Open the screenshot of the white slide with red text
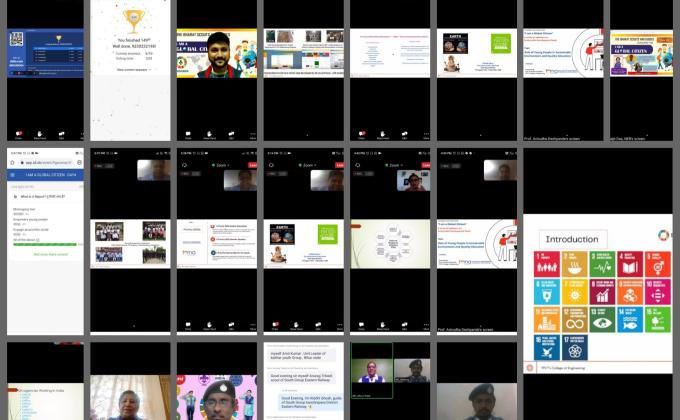The height and width of the screenshot is (420, 680). click(x=390, y=53)
